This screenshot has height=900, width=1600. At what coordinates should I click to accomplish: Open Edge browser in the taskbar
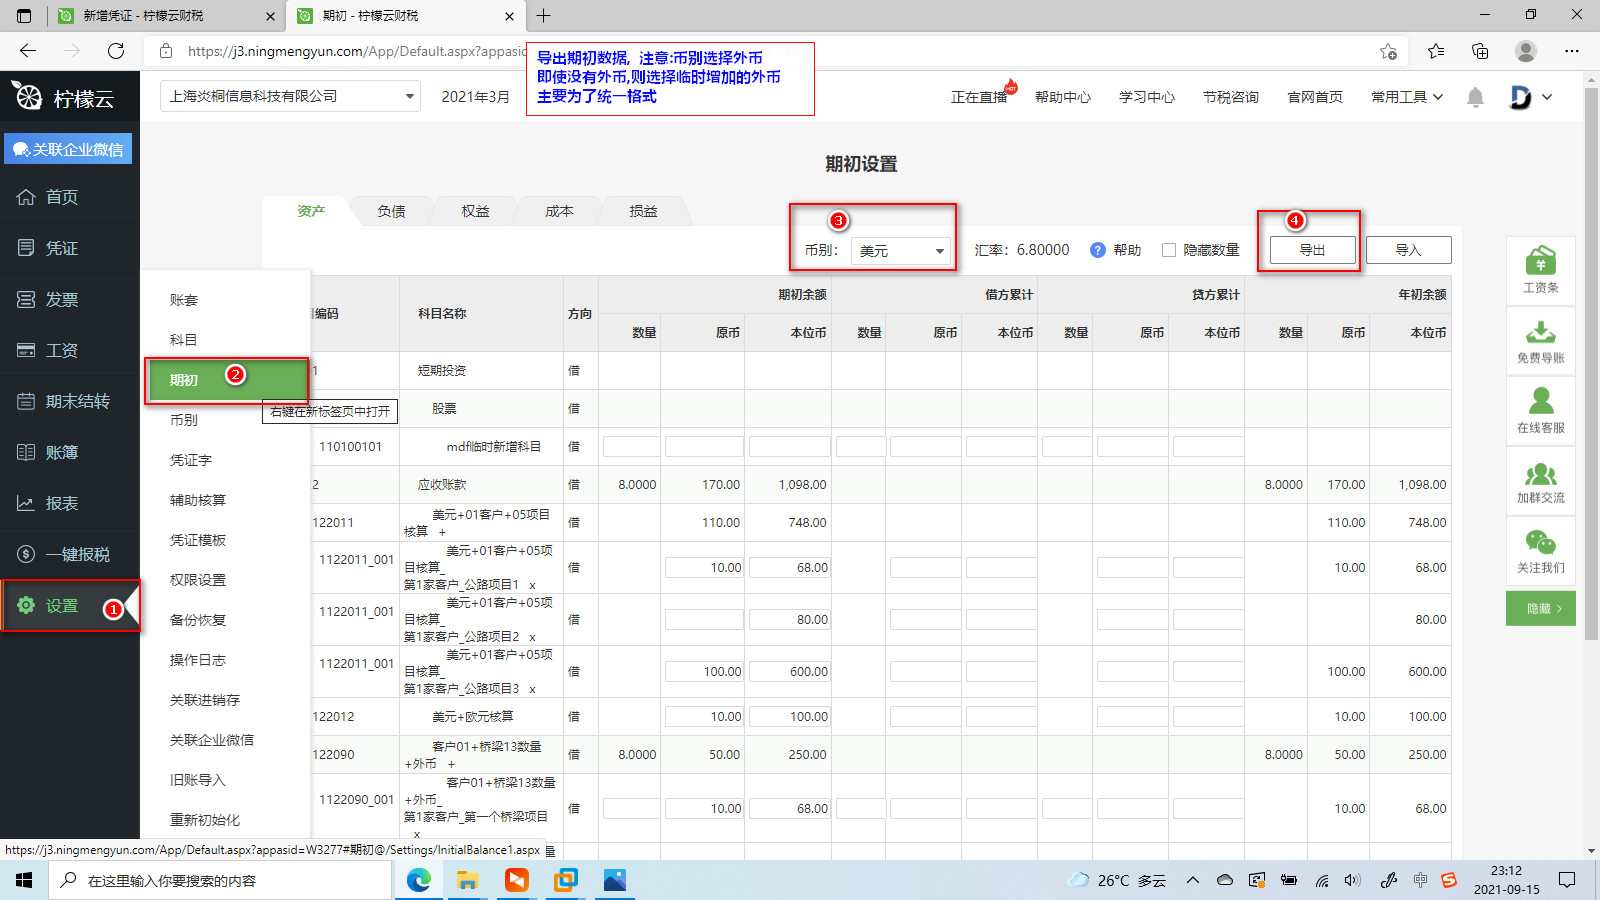coord(418,880)
